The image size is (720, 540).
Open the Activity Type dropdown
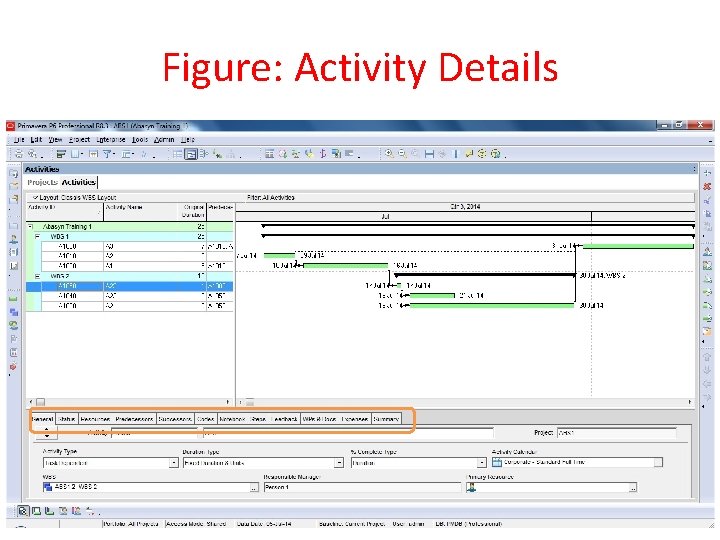[174, 463]
